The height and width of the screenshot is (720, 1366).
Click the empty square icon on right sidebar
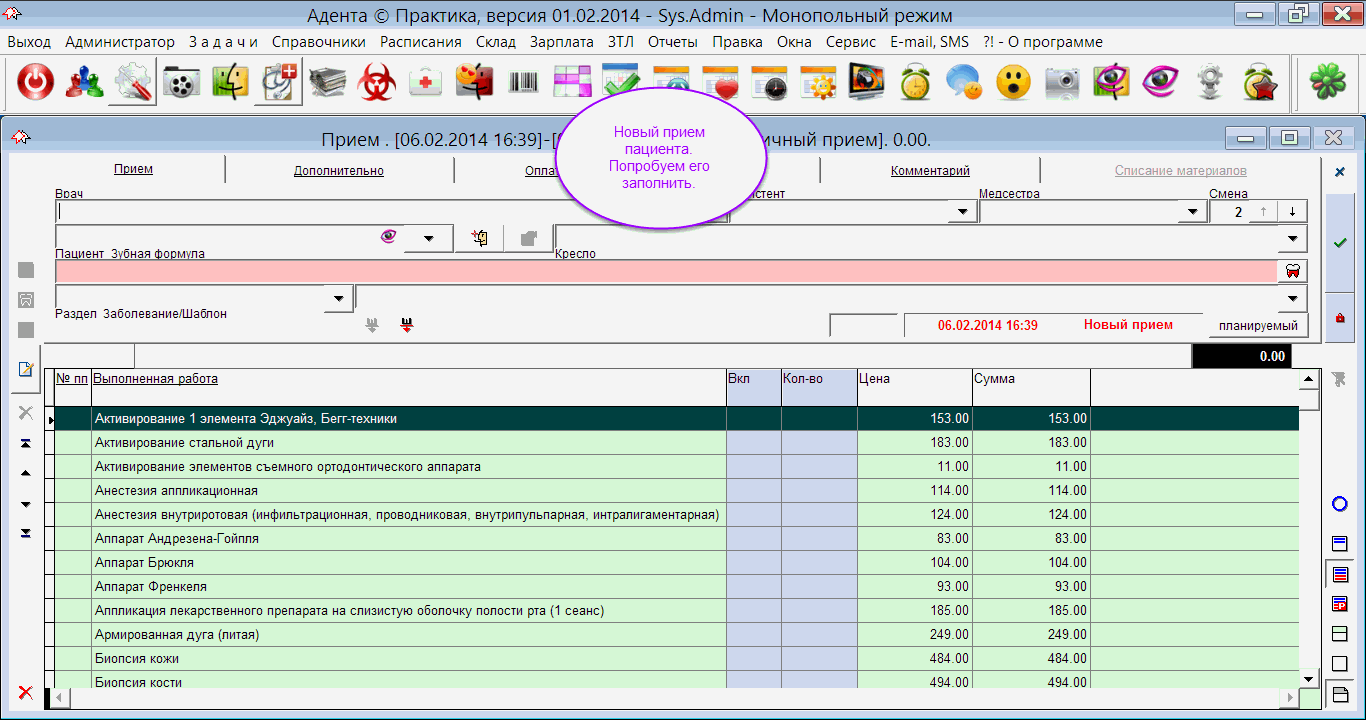(1340, 664)
